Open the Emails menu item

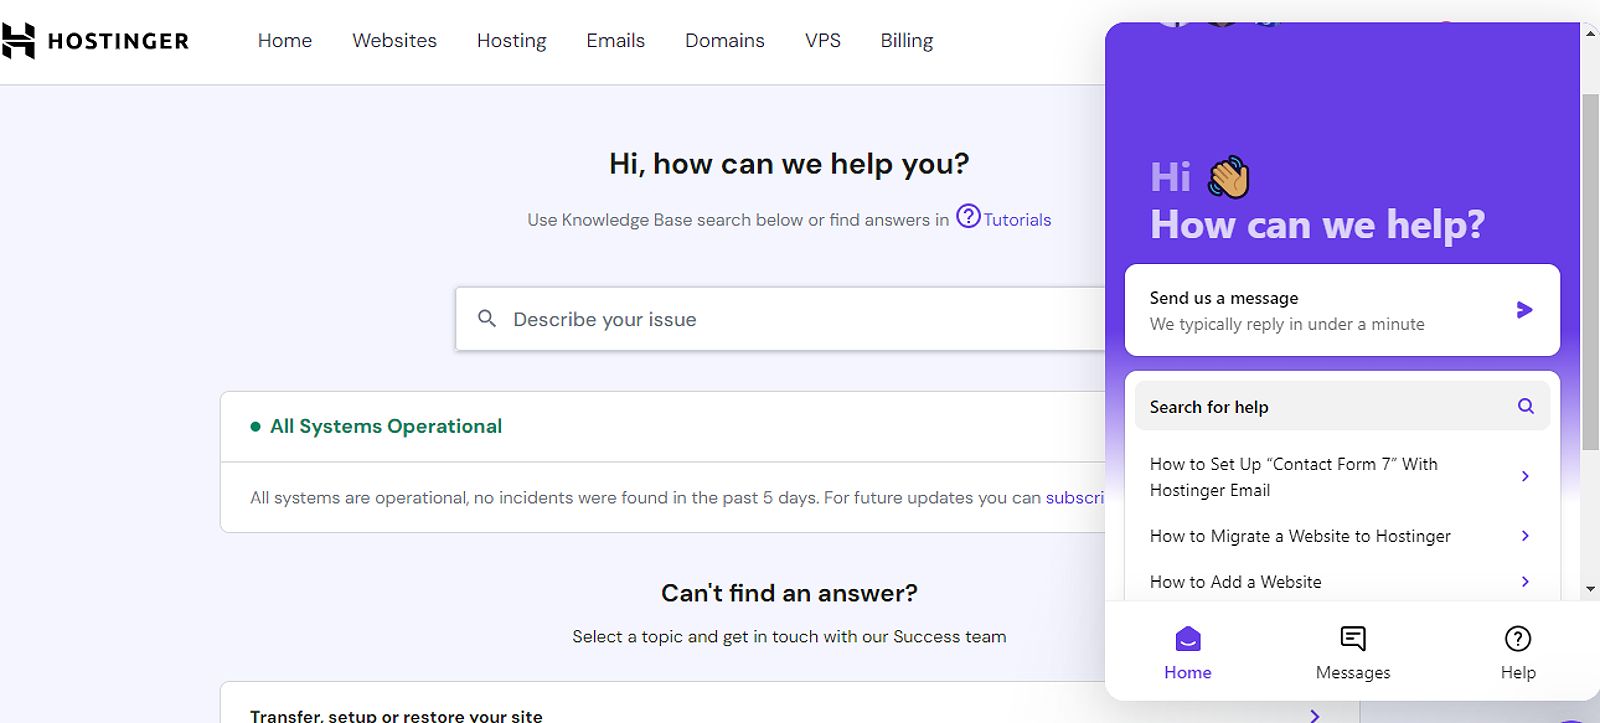pos(615,41)
